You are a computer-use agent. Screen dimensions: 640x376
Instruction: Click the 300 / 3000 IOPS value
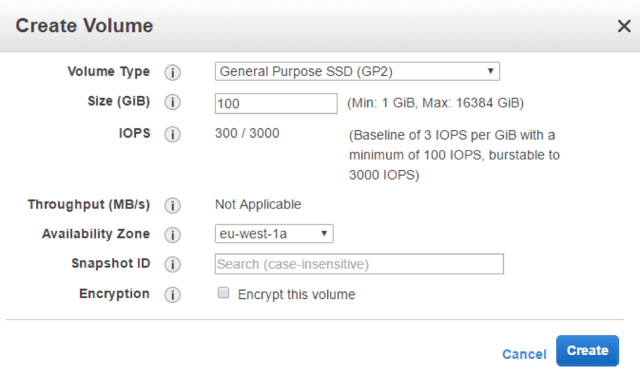pyautogui.click(x=247, y=133)
